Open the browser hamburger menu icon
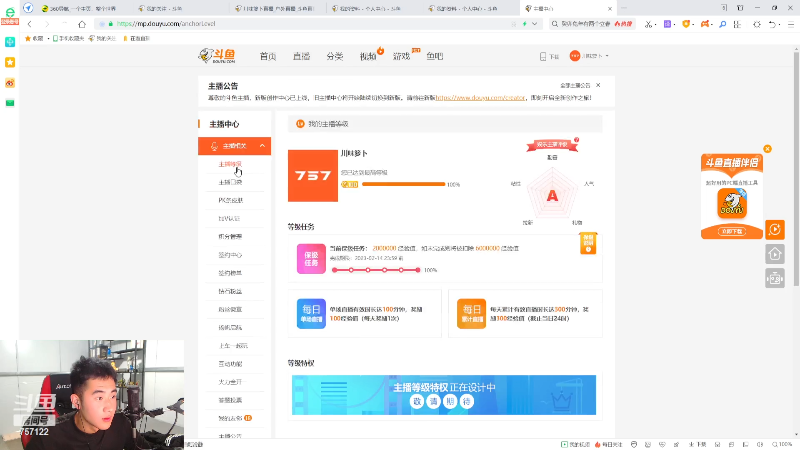Screen dimensions: 800x450 point(791,24)
